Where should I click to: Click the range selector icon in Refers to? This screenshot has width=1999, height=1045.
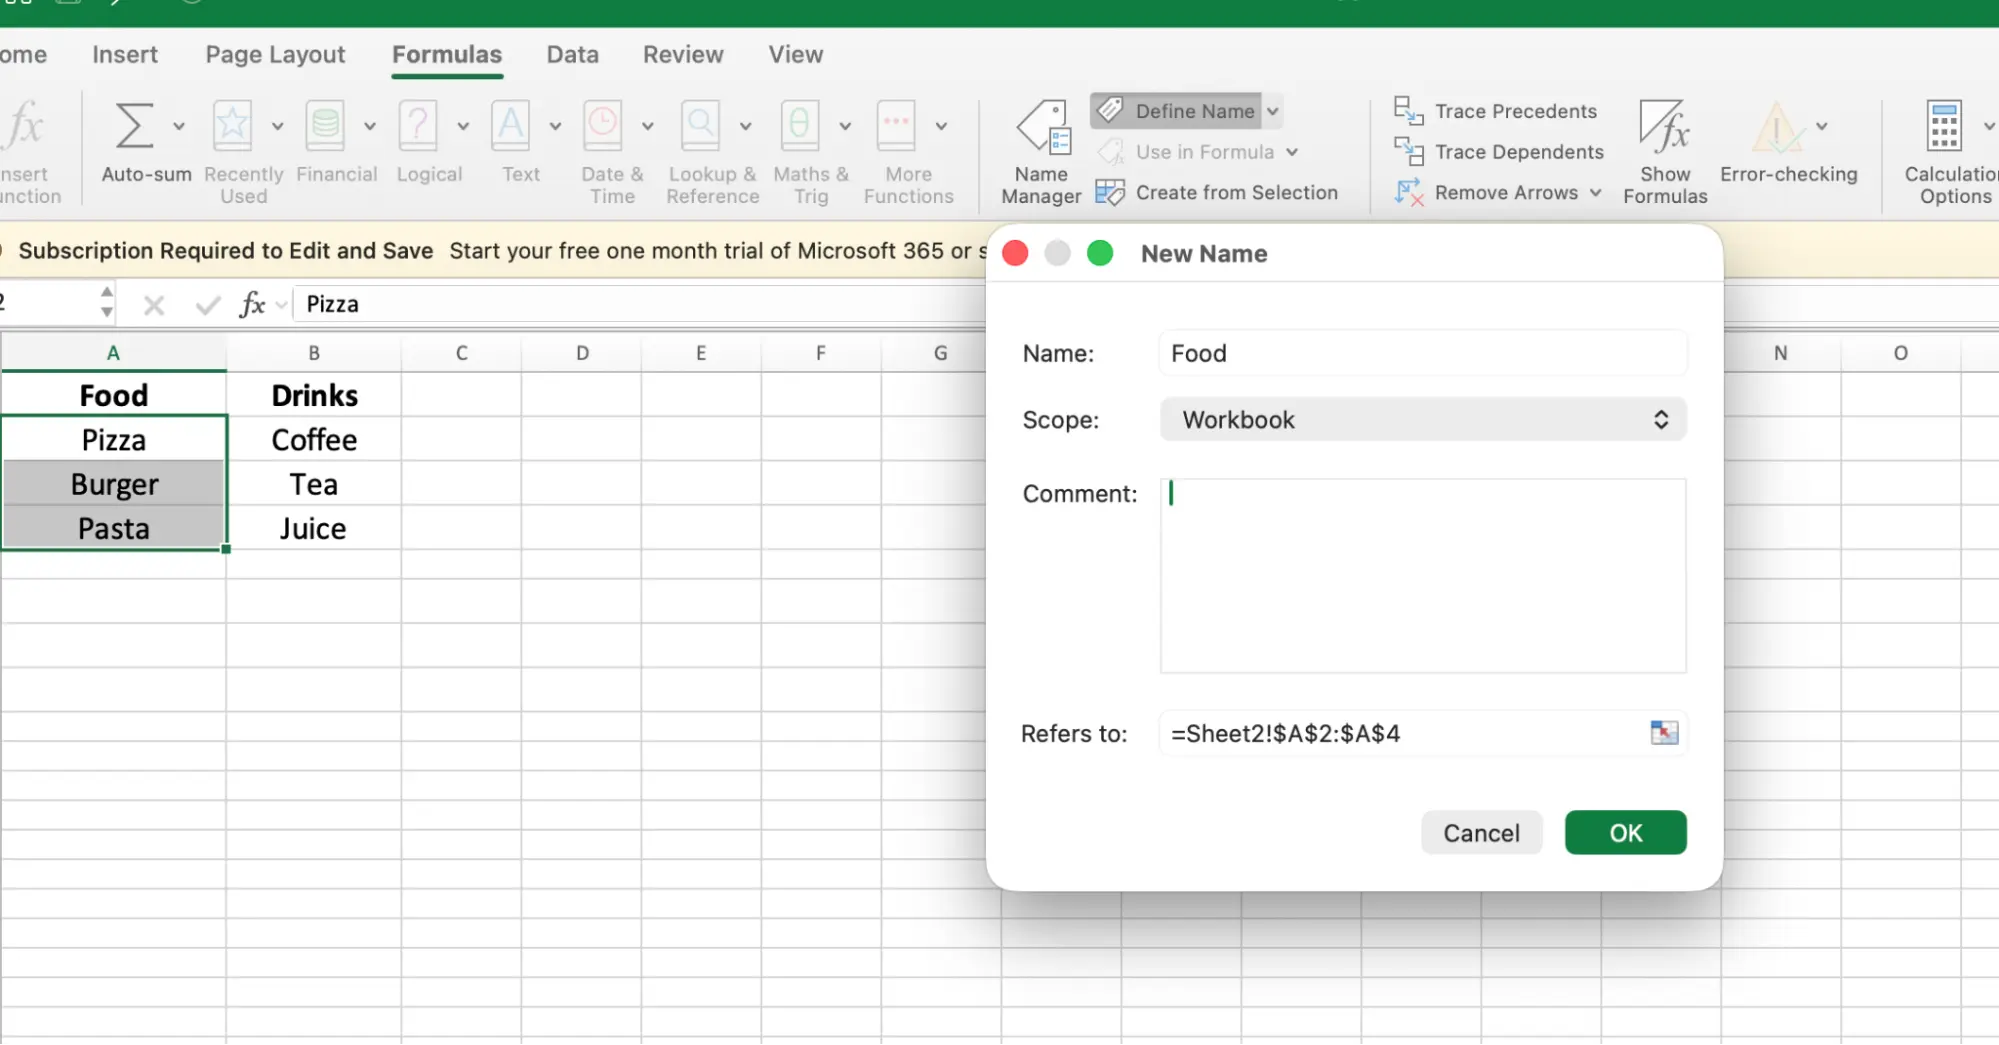(1664, 733)
